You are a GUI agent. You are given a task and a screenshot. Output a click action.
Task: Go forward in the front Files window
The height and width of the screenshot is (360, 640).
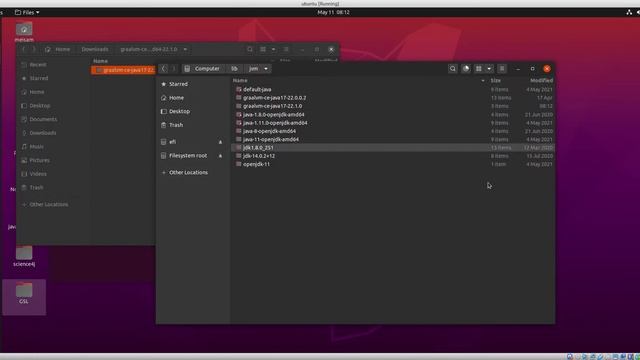click(173, 69)
